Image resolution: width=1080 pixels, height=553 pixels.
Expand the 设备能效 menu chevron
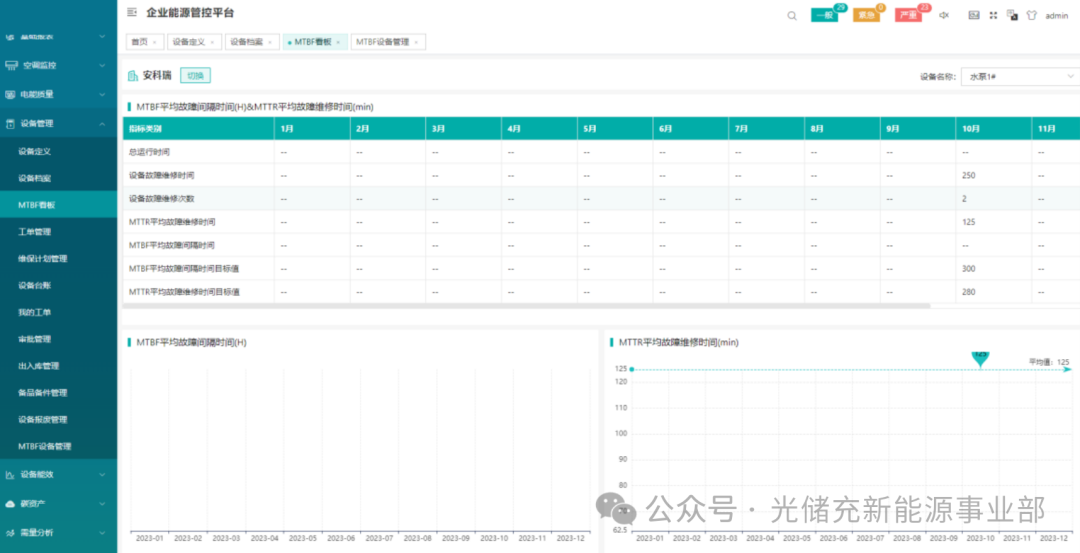pos(102,474)
